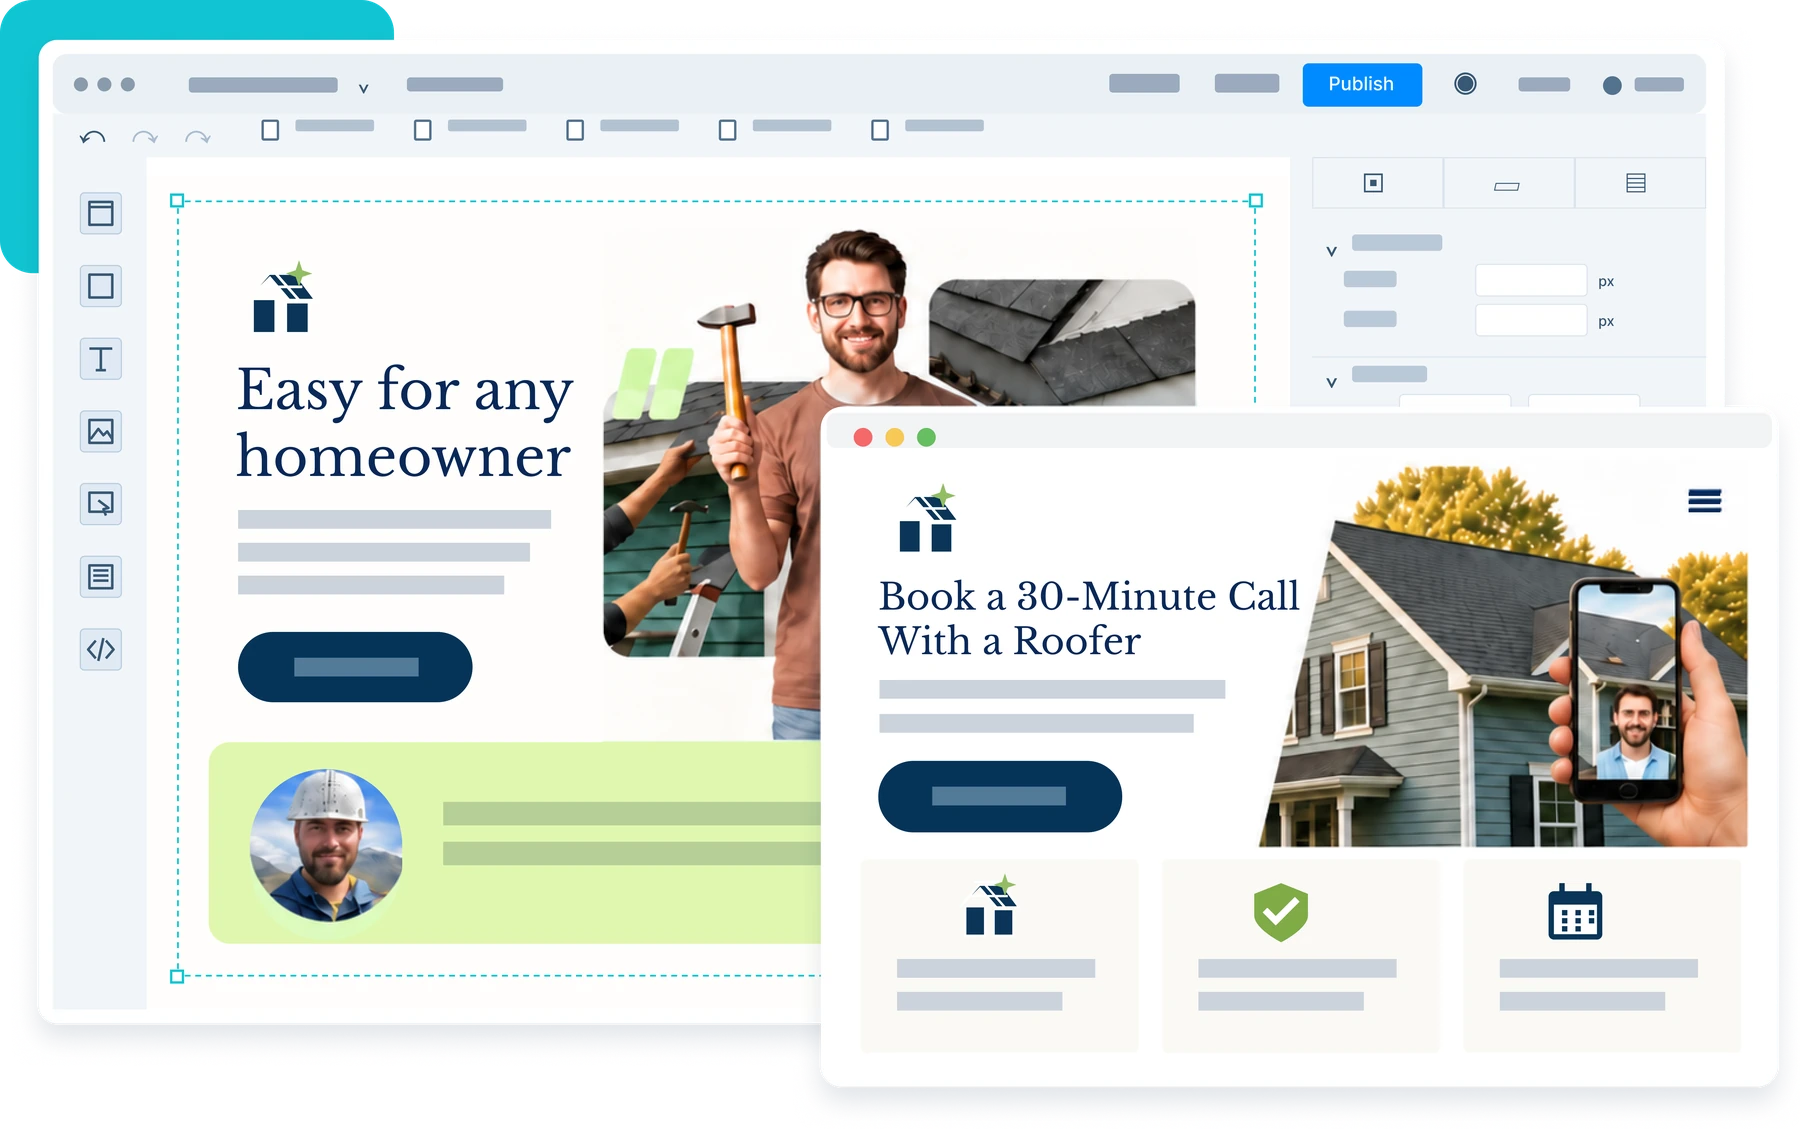
Task: Click the user account dot in top bar
Action: (x=1612, y=85)
